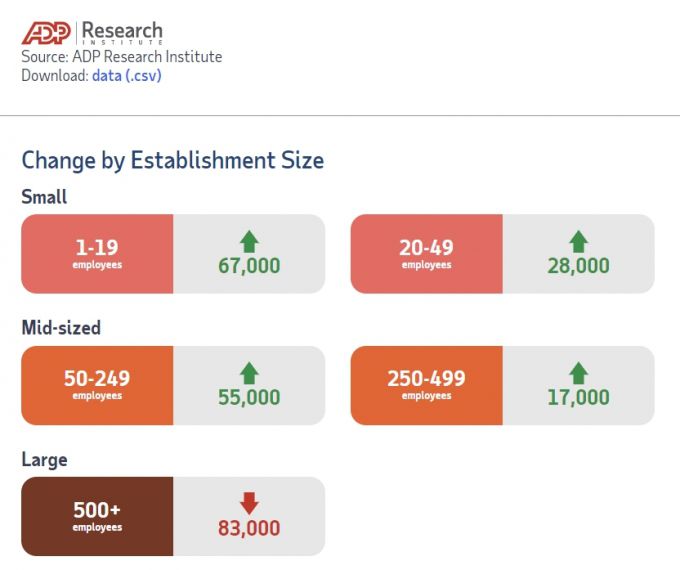Click the Change by Establishment Size heading
The width and height of the screenshot is (680, 570).
172,160
